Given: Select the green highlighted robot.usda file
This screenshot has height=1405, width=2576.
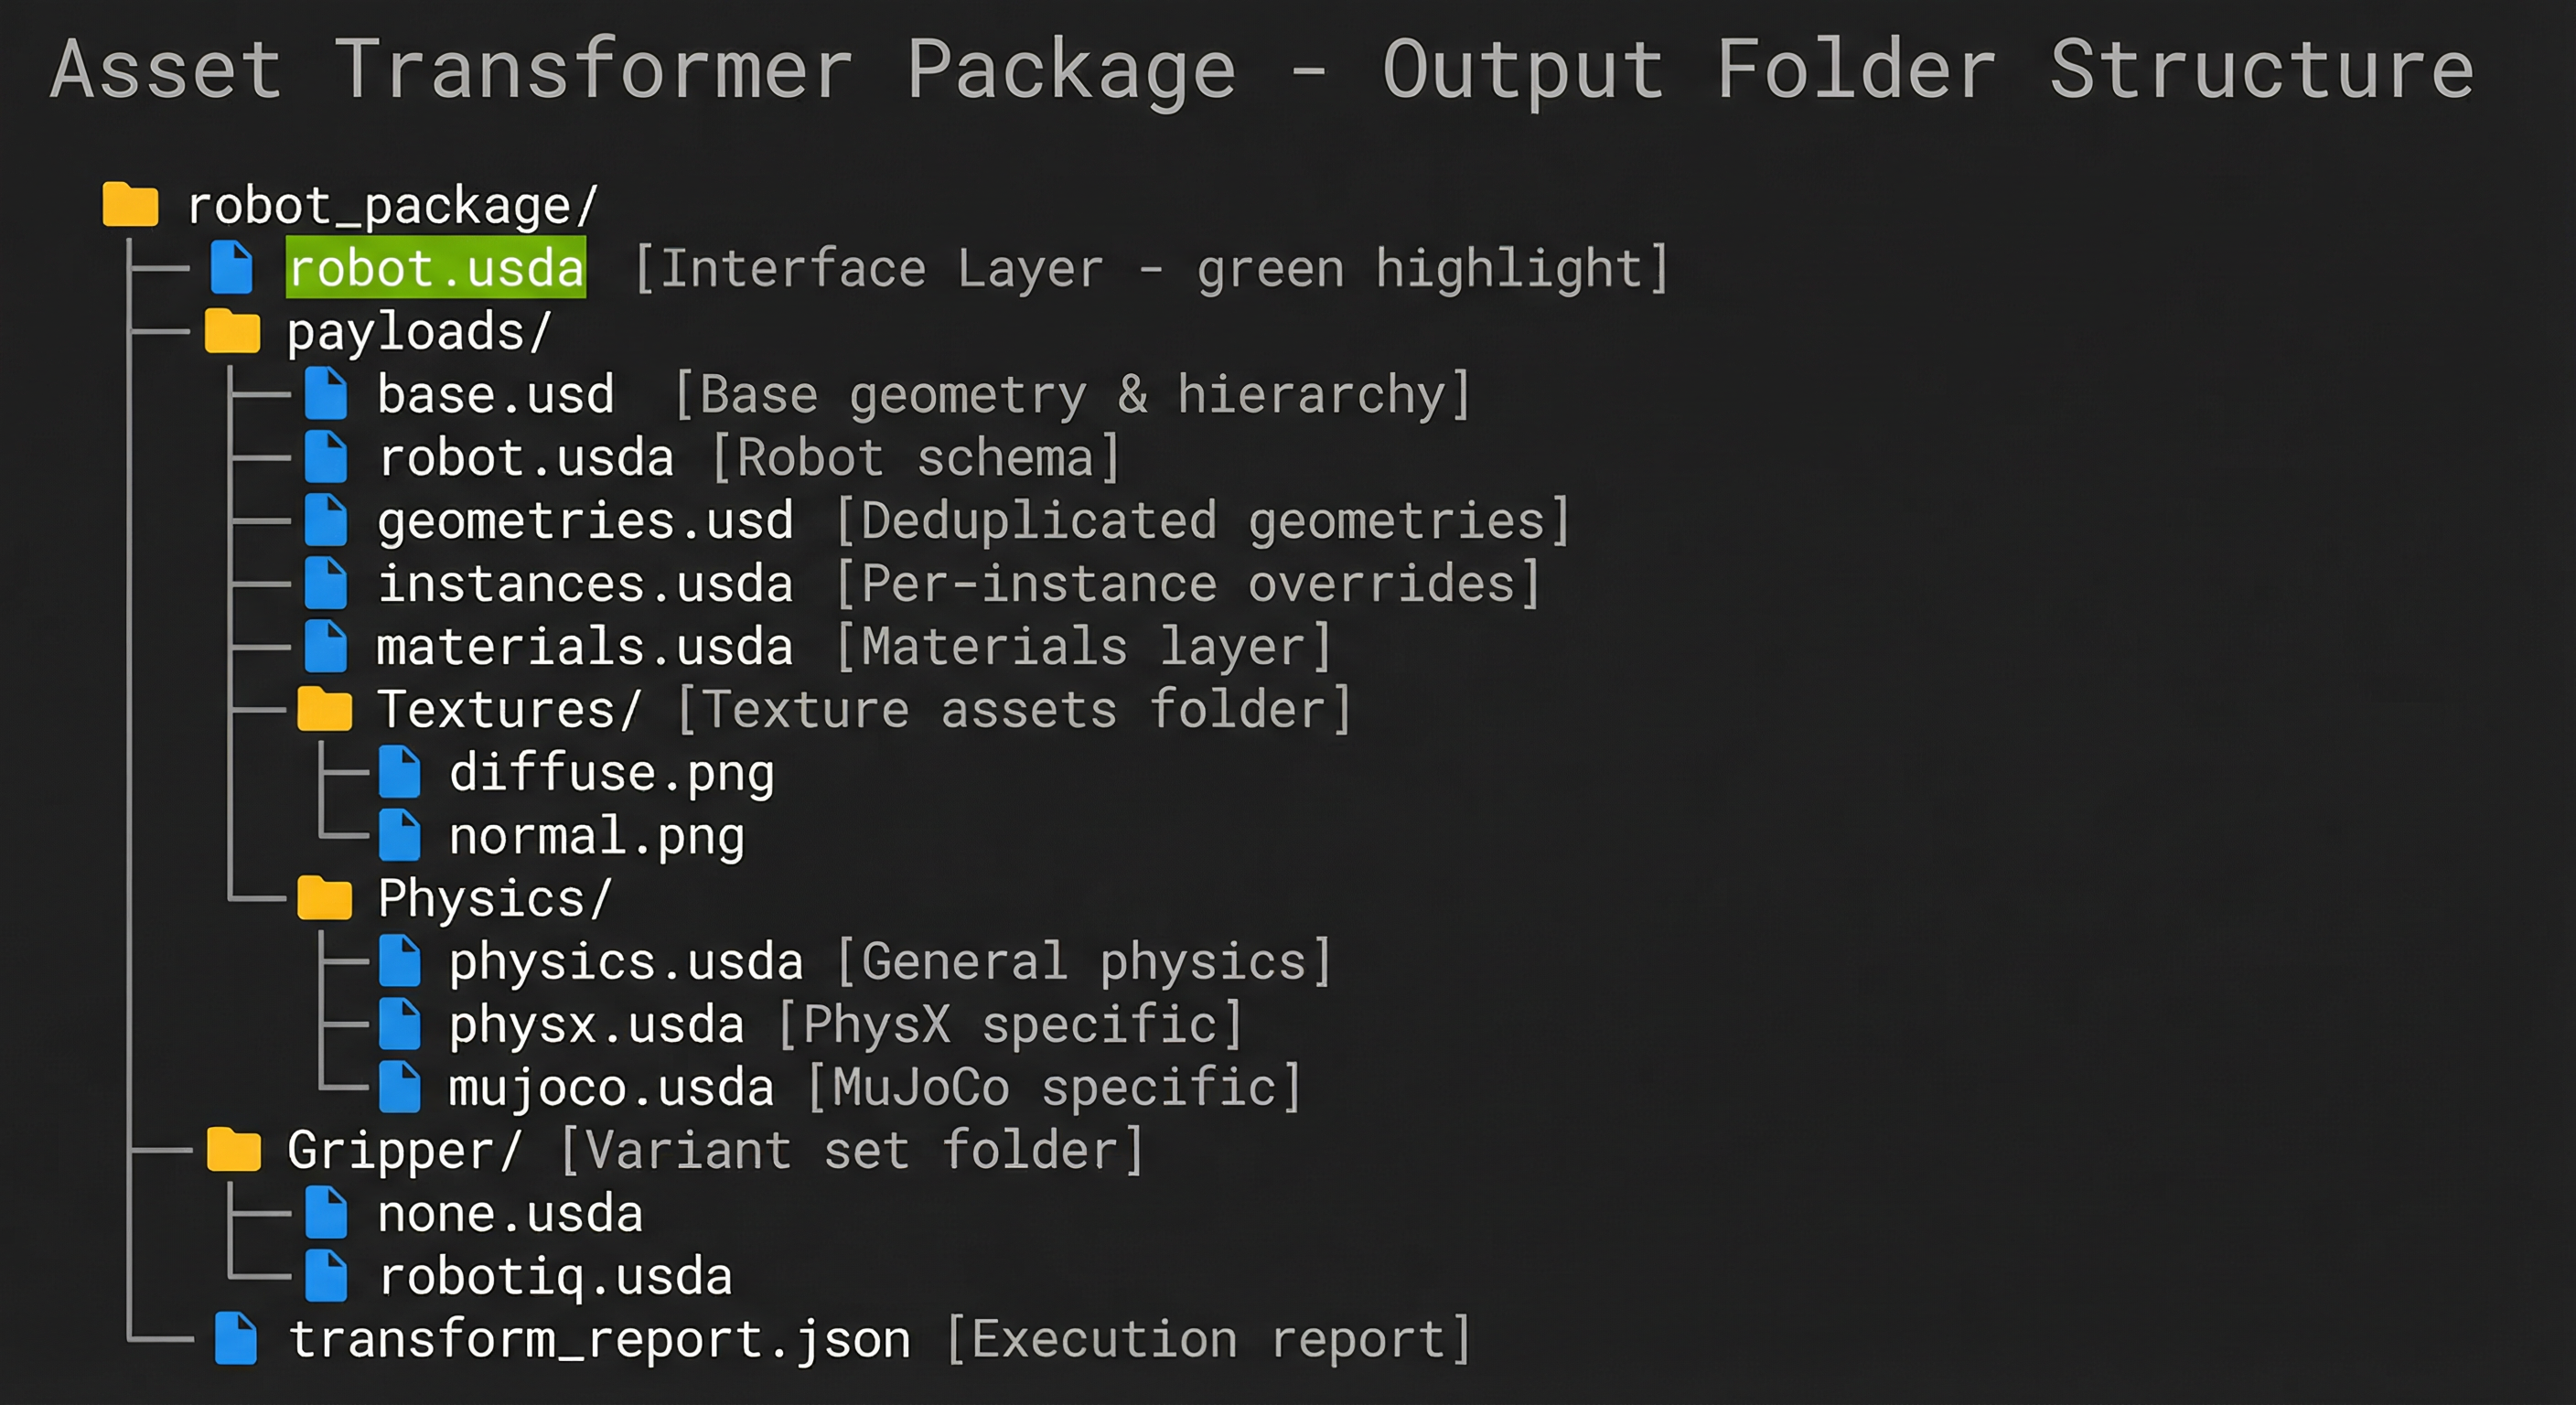Looking at the screenshot, I should (436, 268).
